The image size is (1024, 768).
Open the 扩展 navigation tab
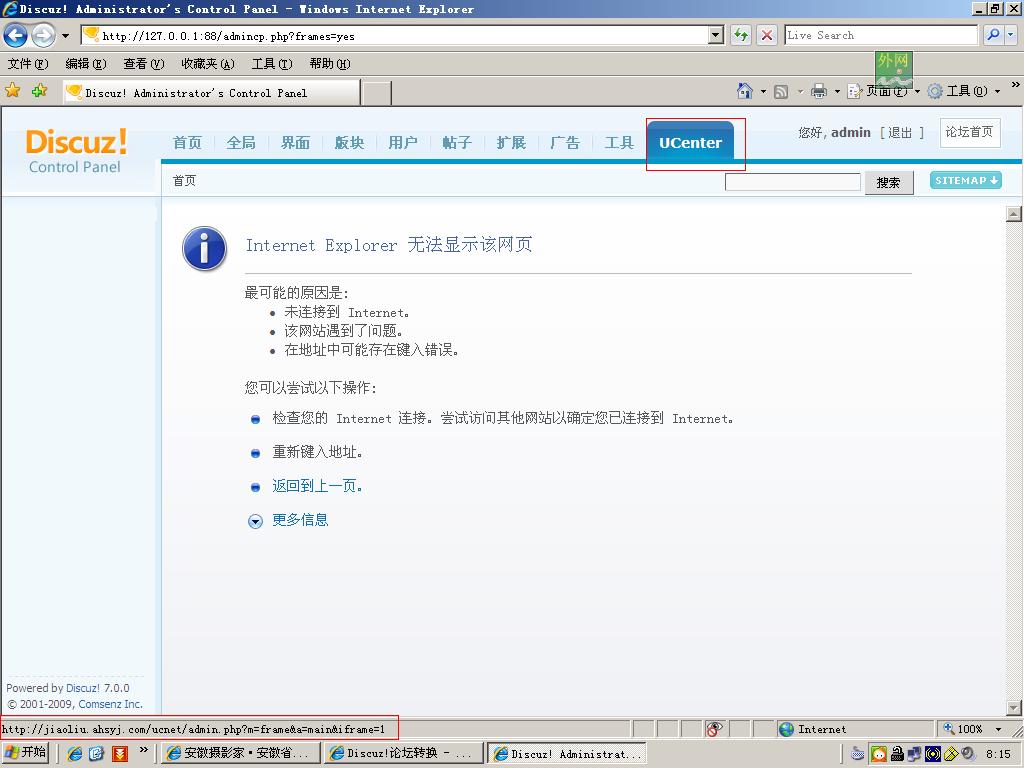(511, 142)
